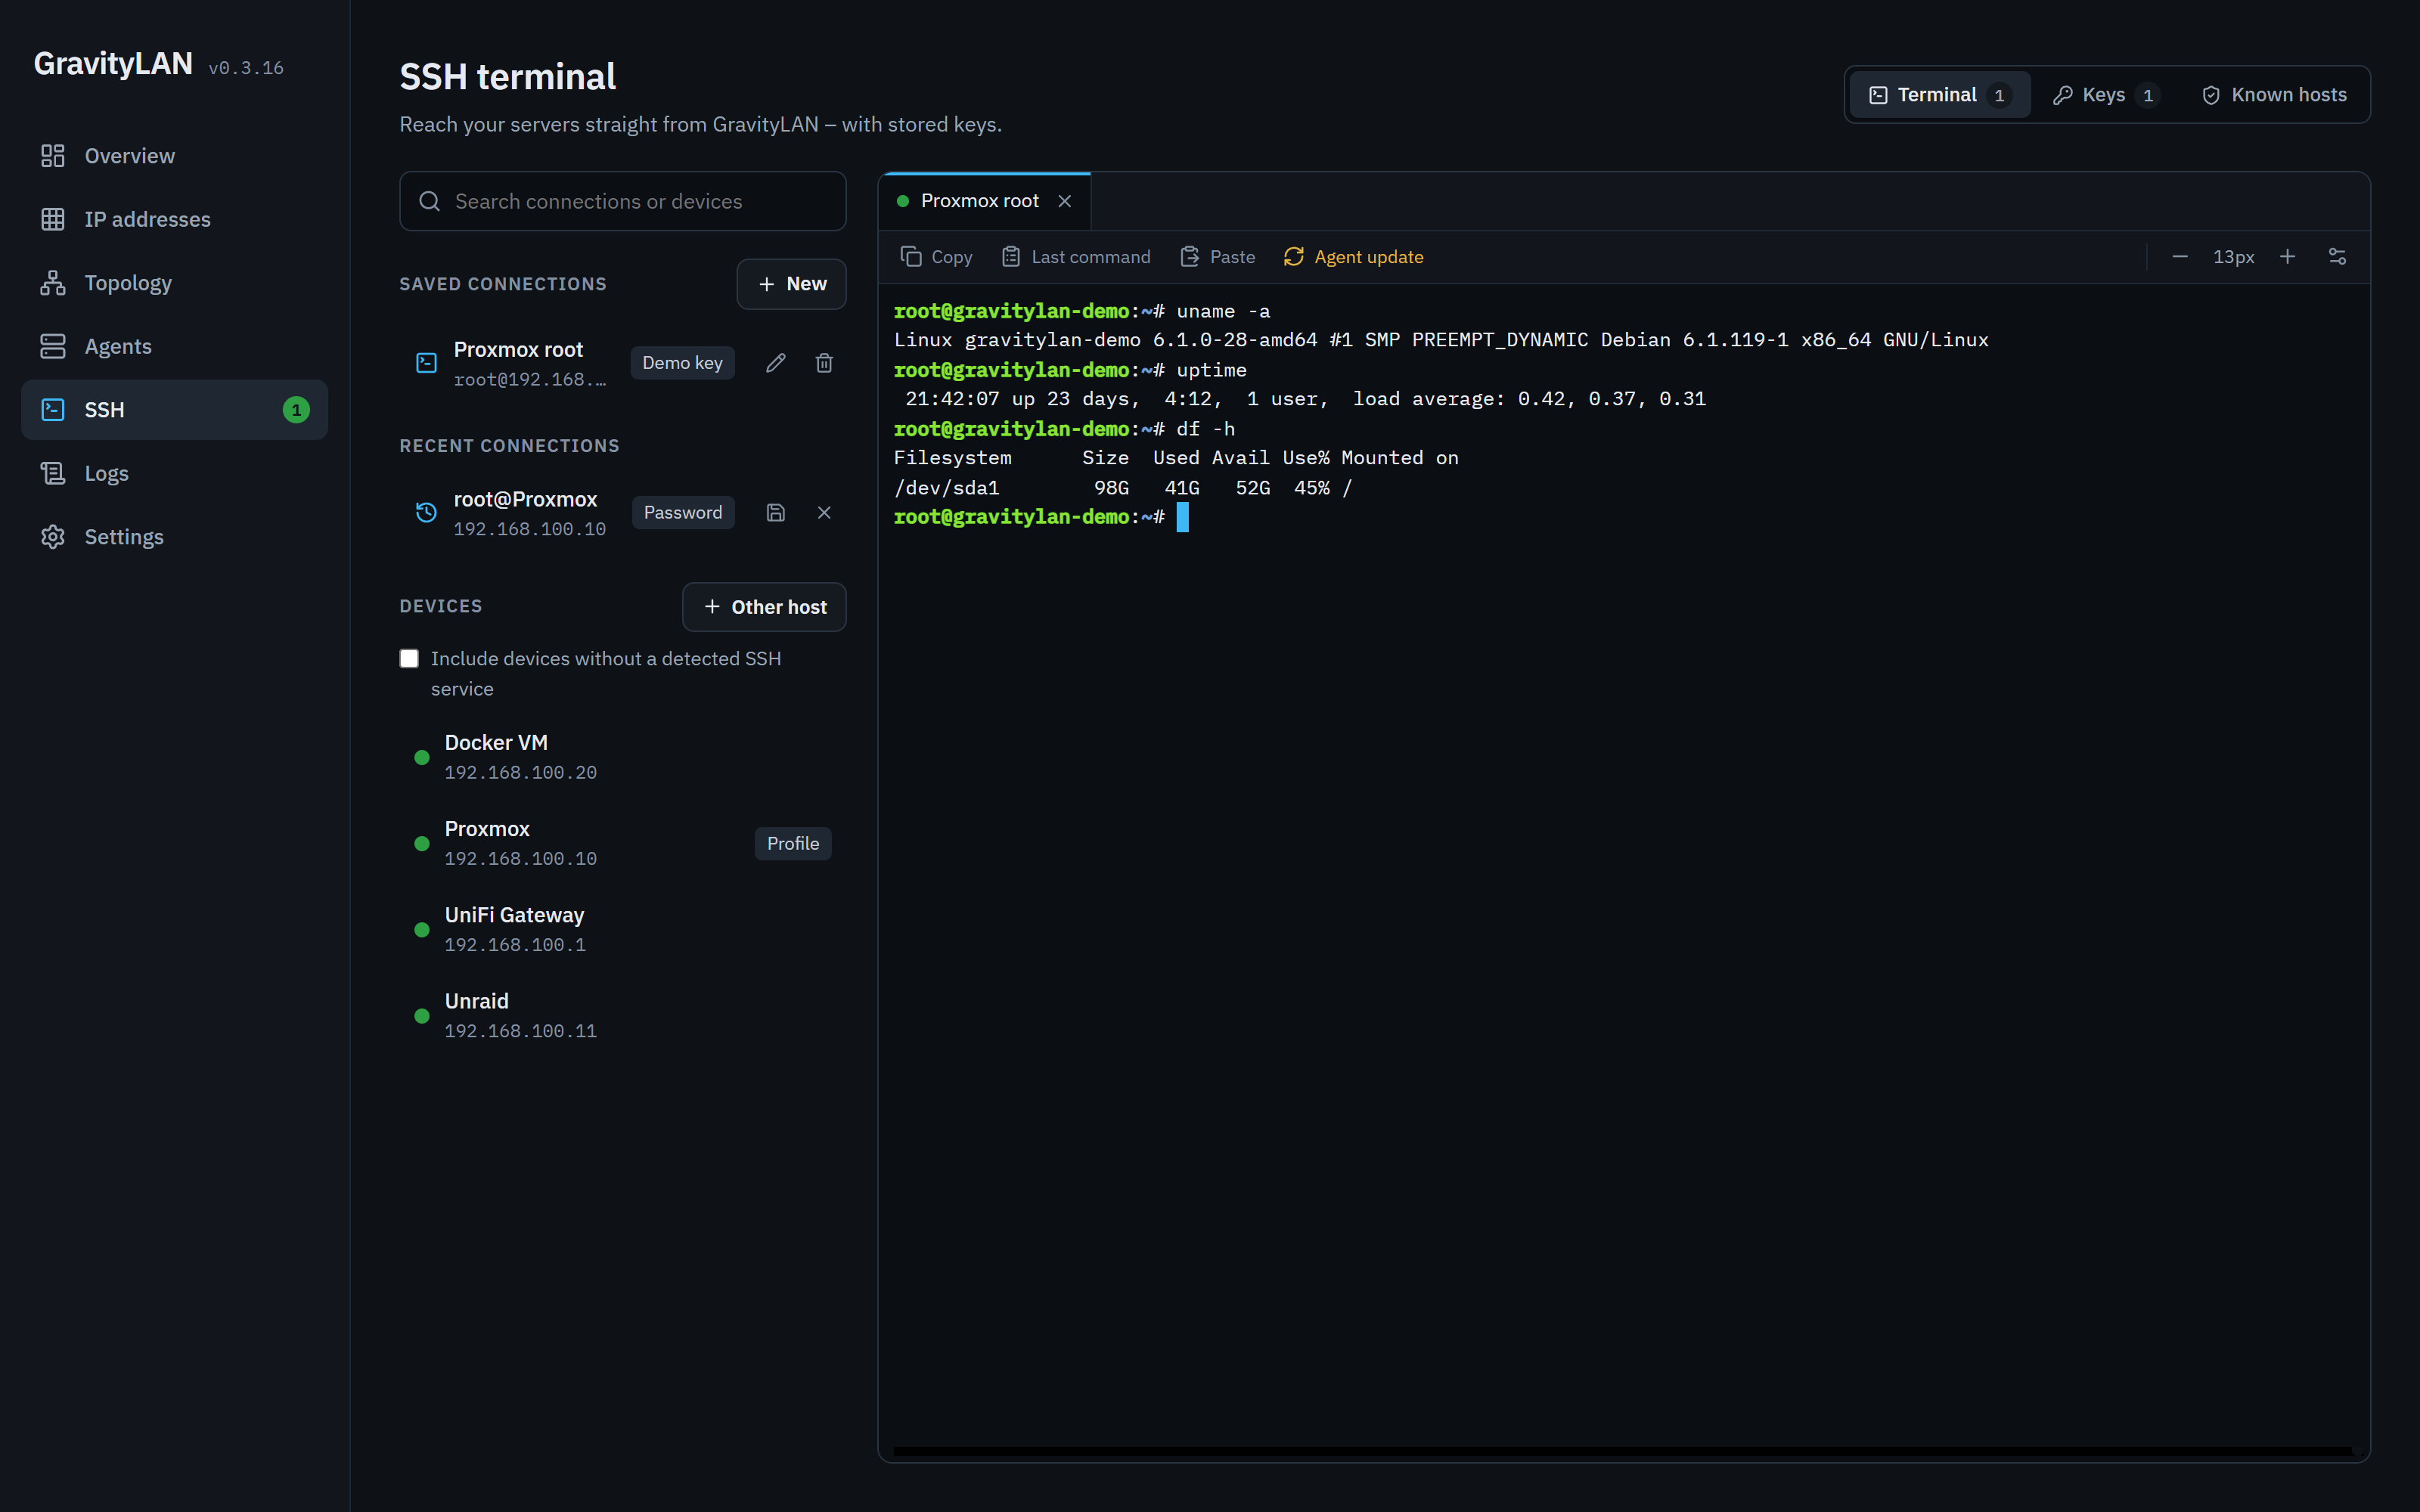Click the Demo key badge
This screenshot has width=2420, height=1512.
pyautogui.click(x=682, y=363)
